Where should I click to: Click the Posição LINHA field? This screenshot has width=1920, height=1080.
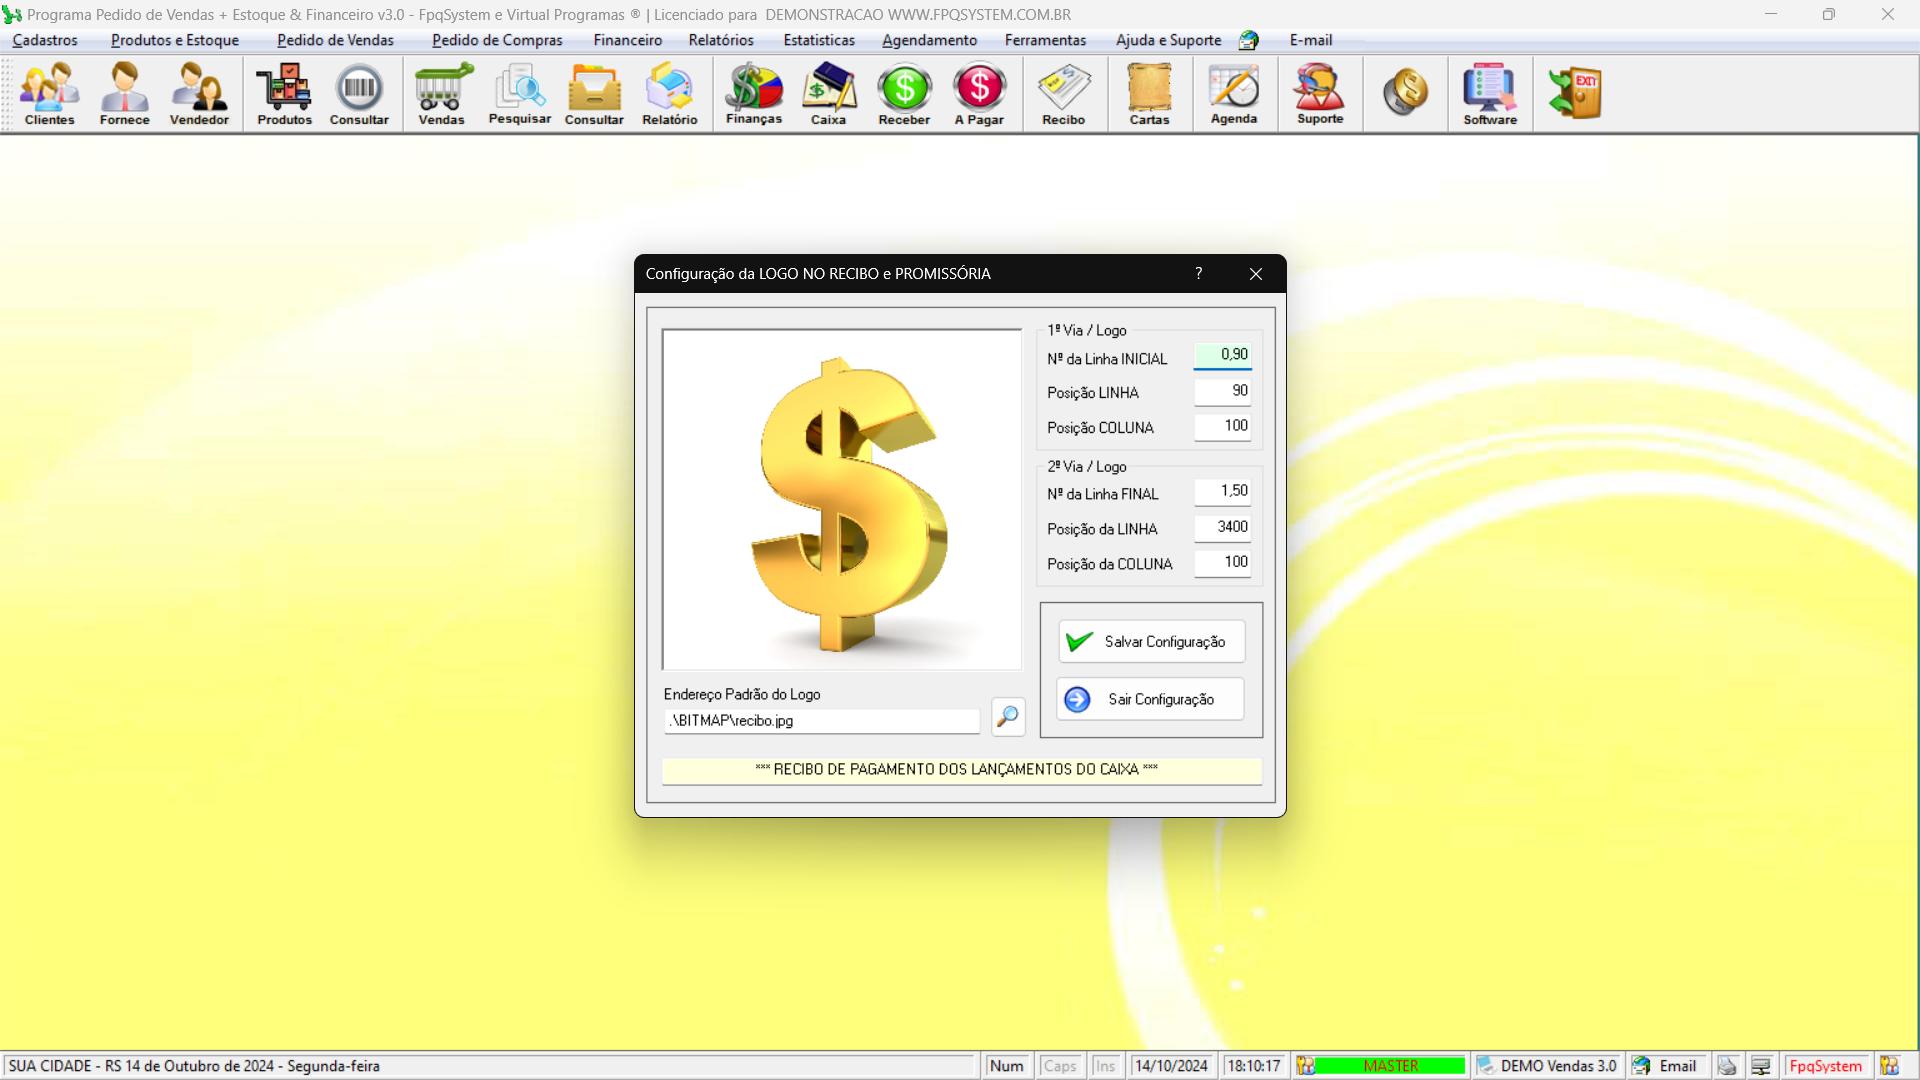[x=1222, y=391]
